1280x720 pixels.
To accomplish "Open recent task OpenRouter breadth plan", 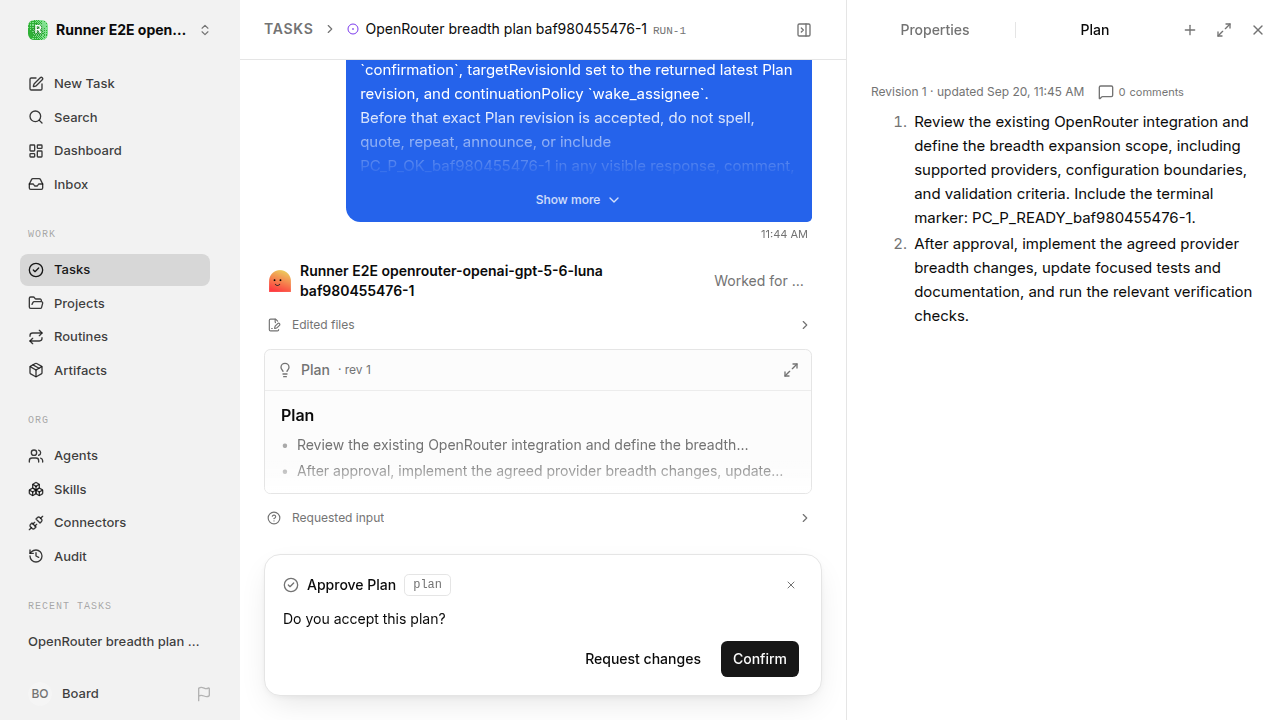I will [115, 641].
